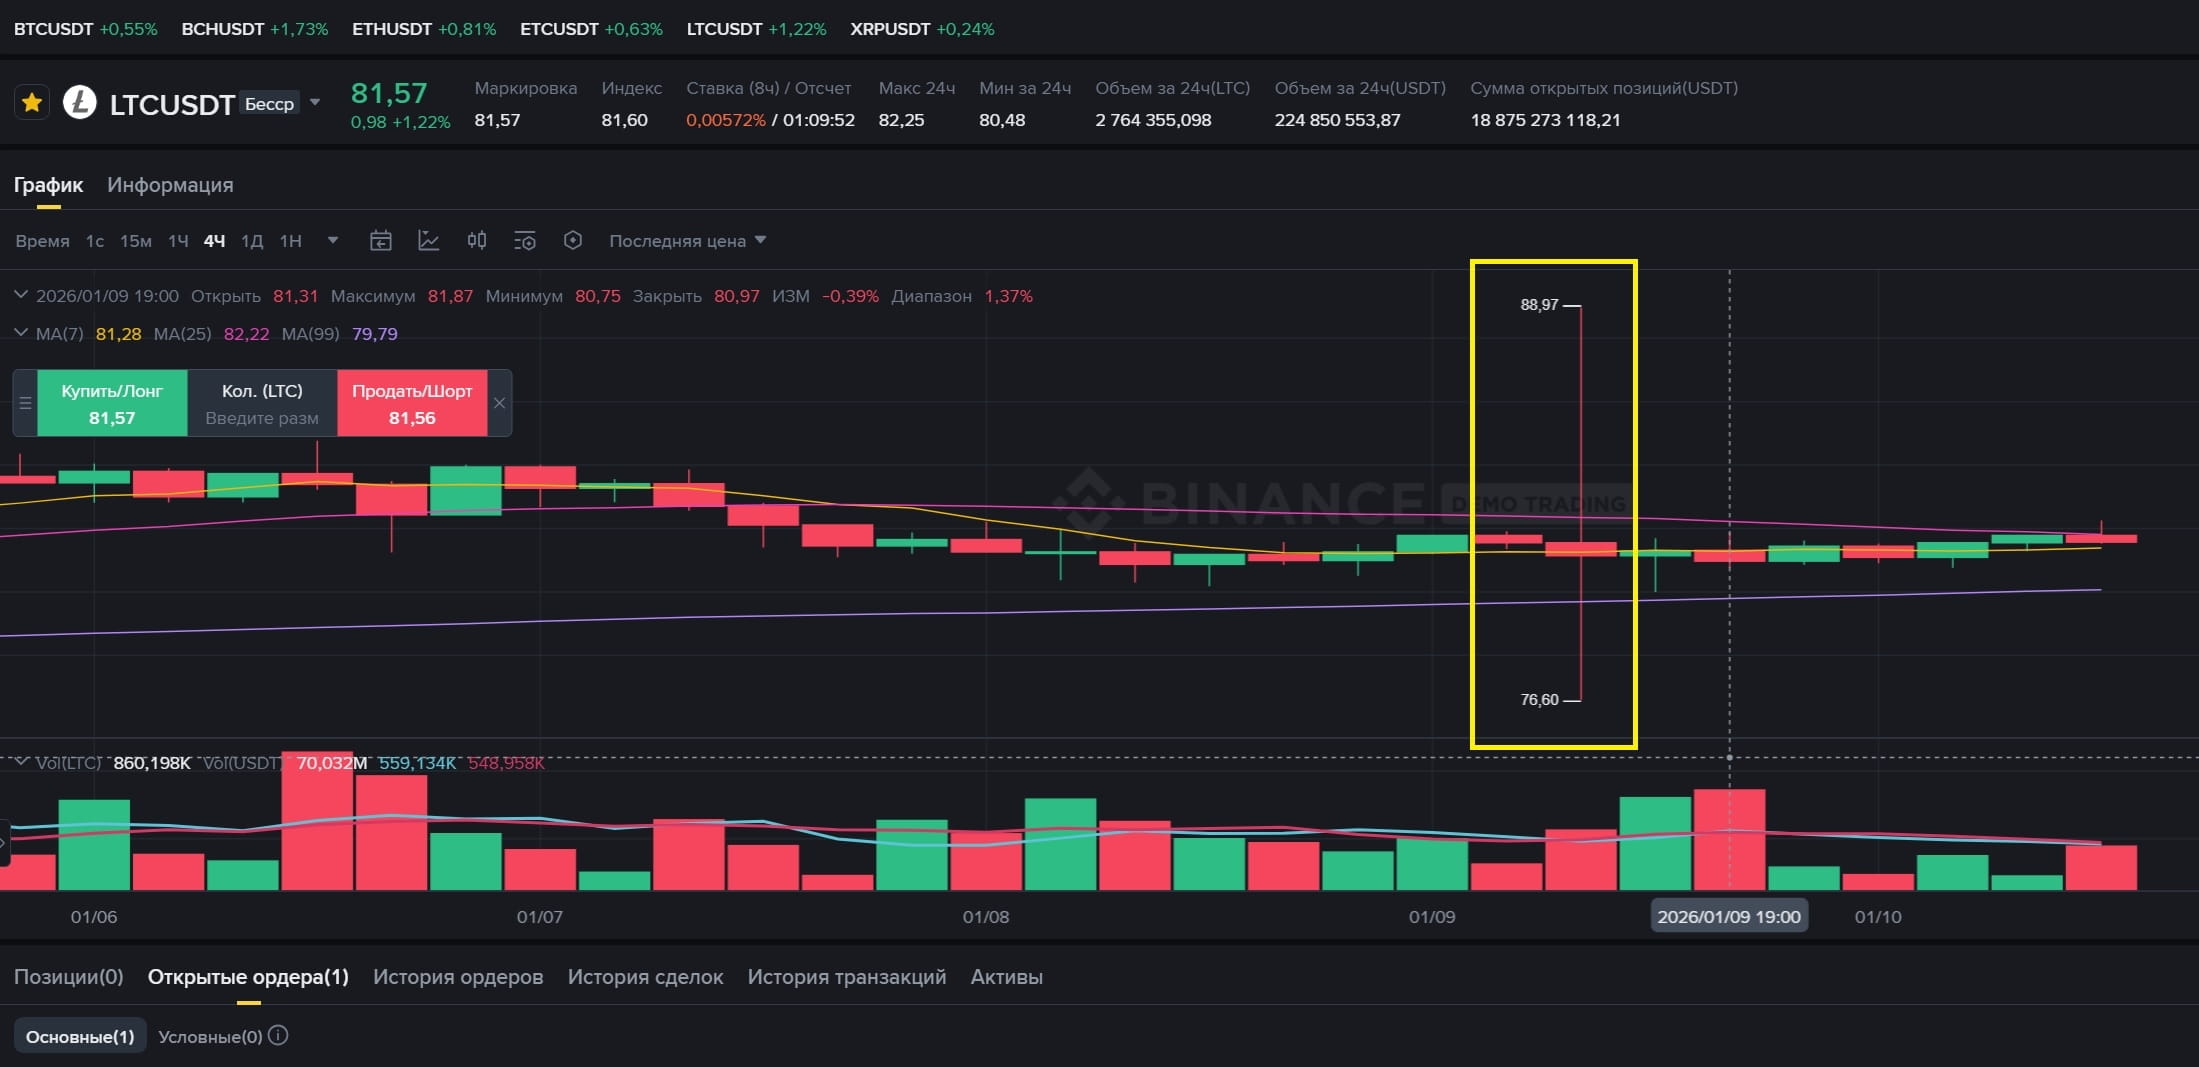Click the 01/08 date on the time axis
Viewport: 2199px width, 1067px height.
(986, 917)
